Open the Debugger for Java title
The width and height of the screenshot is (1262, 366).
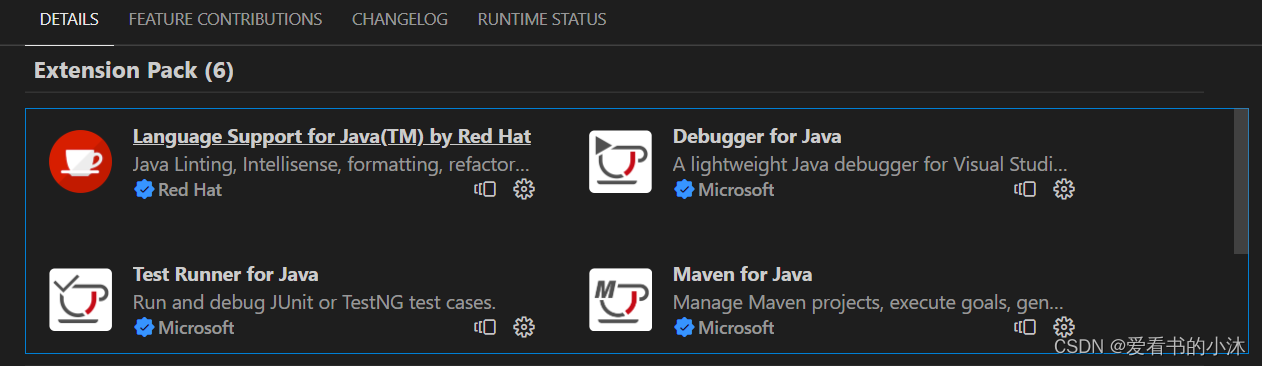tap(757, 136)
